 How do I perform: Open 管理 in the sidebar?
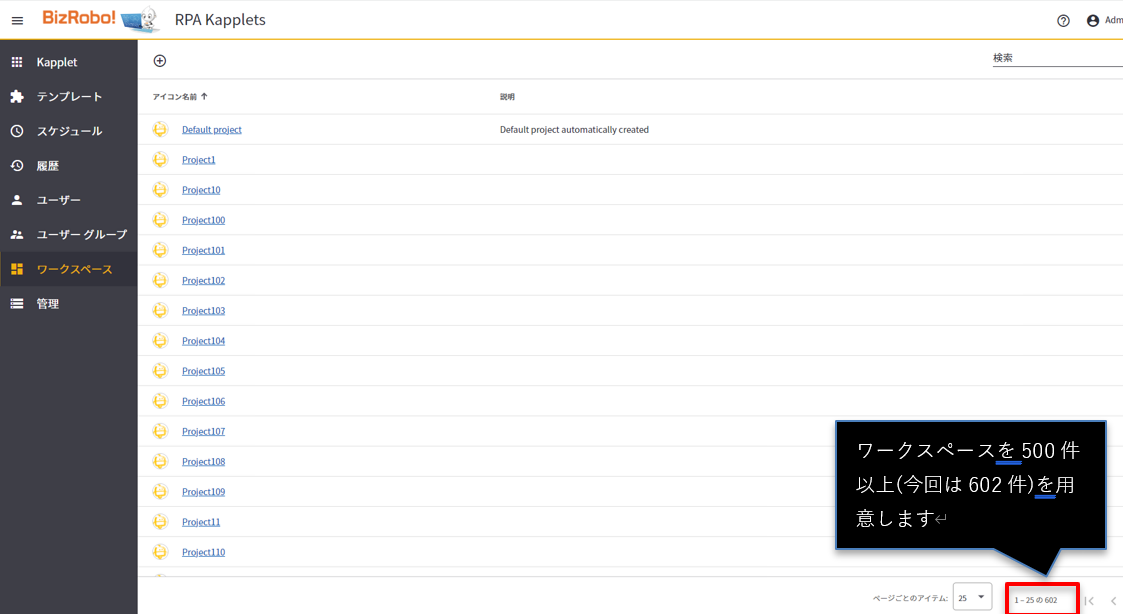tap(48, 304)
